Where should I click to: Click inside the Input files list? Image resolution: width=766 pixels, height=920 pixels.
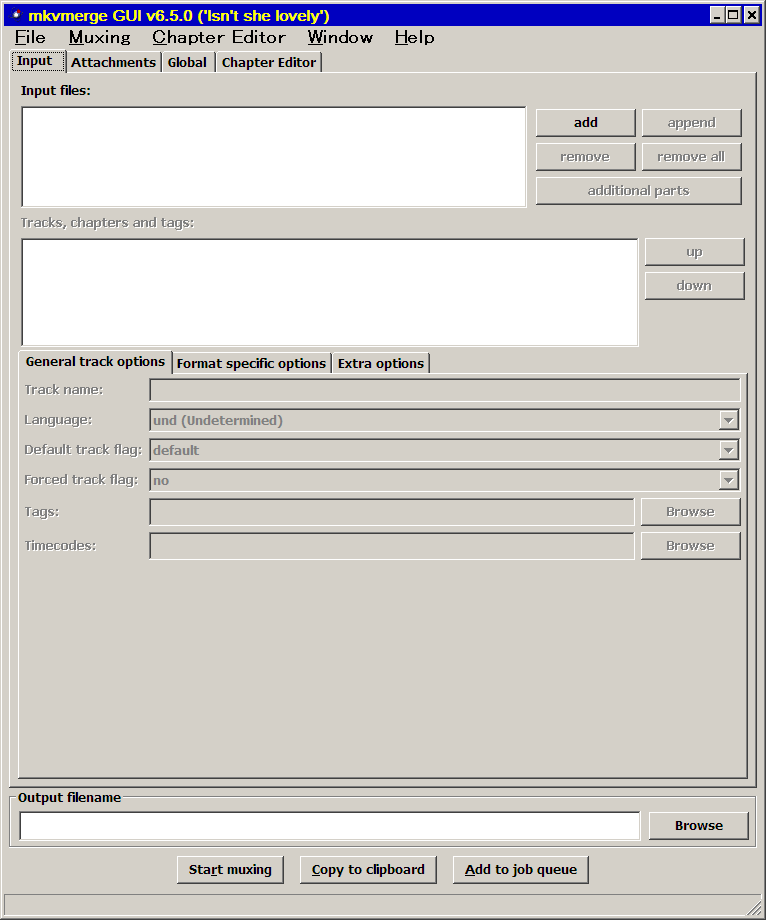pos(273,157)
